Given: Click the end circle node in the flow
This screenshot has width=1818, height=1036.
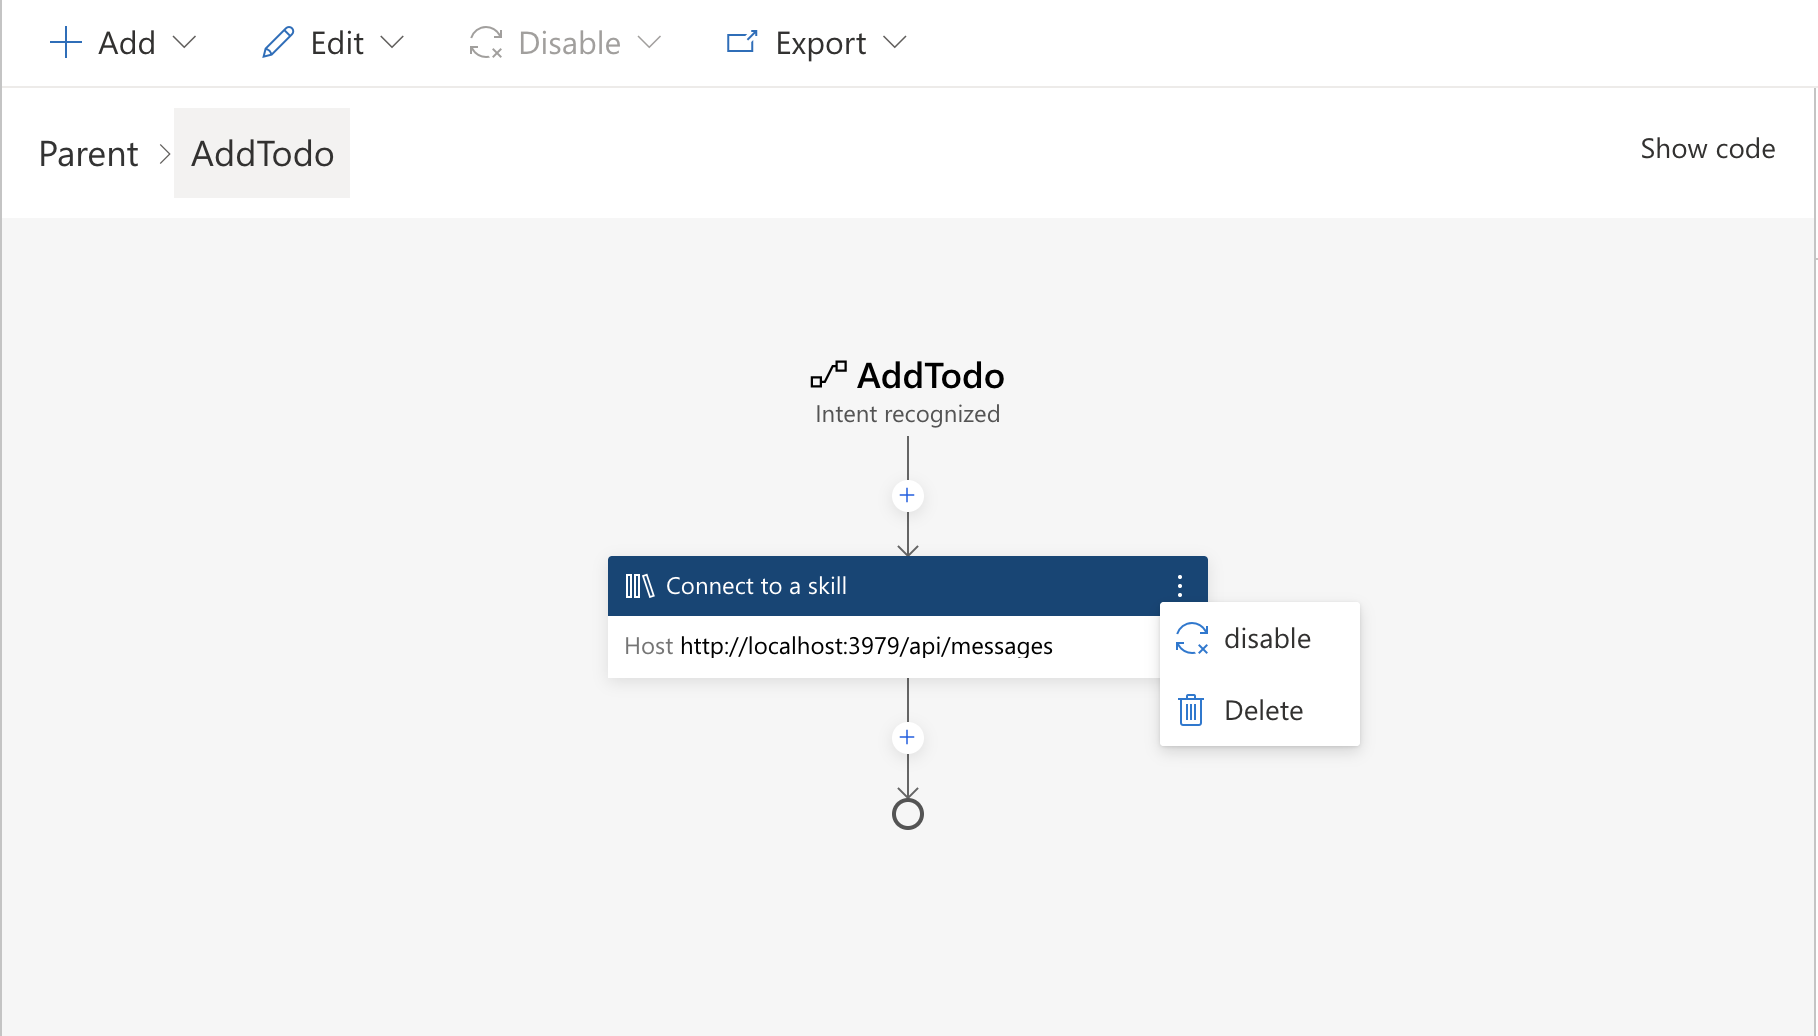Looking at the screenshot, I should [907, 812].
